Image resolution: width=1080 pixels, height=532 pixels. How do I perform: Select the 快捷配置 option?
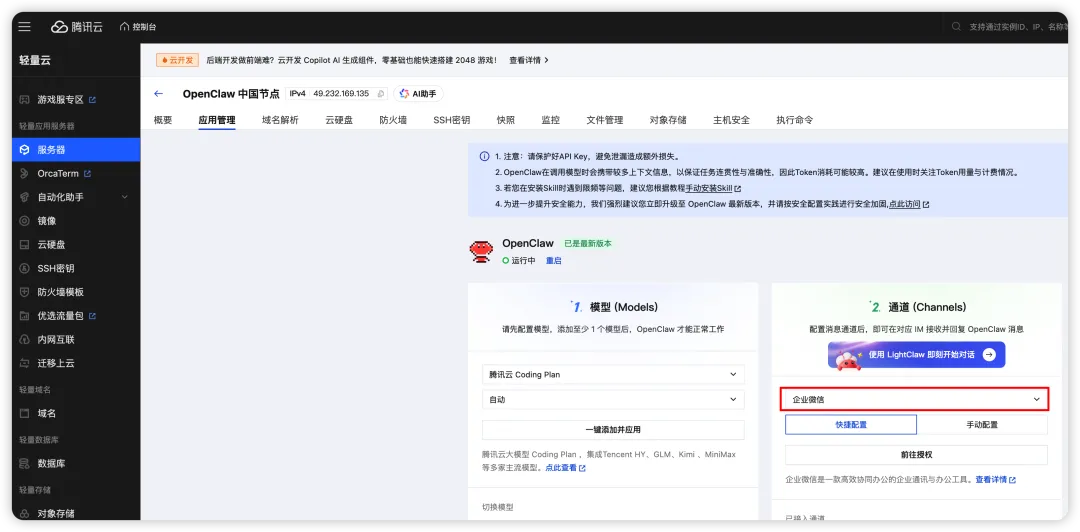coord(851,424)
